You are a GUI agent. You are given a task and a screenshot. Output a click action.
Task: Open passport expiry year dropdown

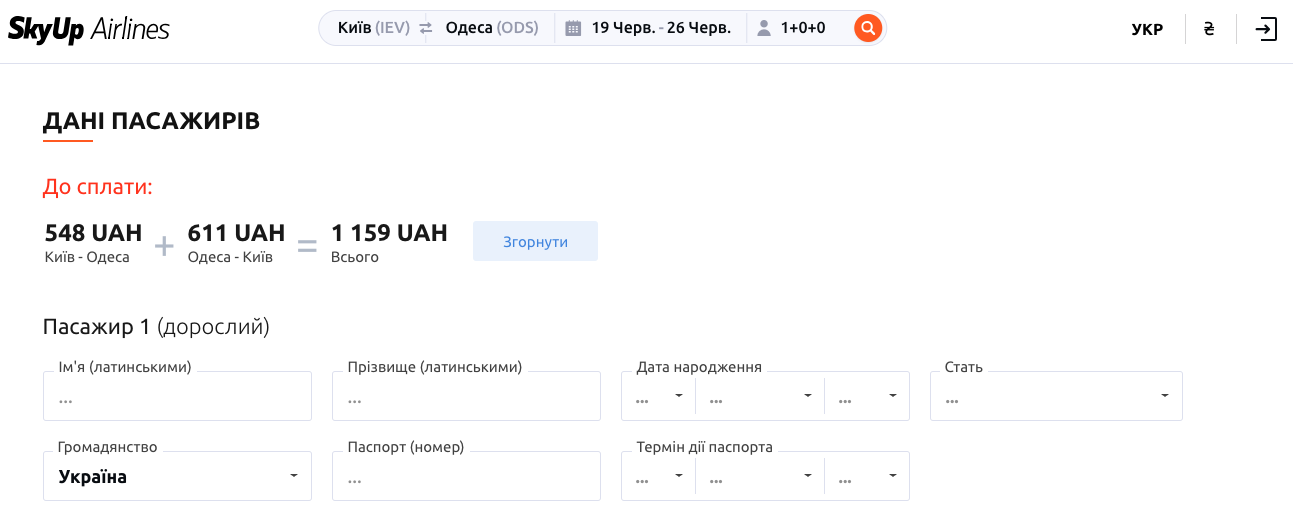tap(867, 476)
